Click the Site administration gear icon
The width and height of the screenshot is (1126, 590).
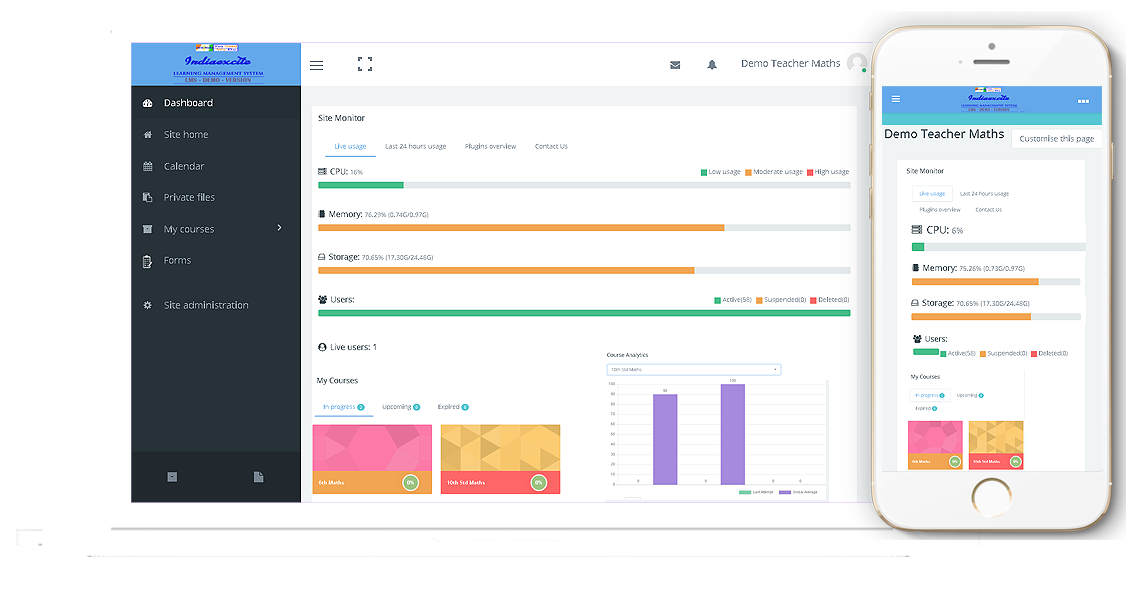[148, 305]
